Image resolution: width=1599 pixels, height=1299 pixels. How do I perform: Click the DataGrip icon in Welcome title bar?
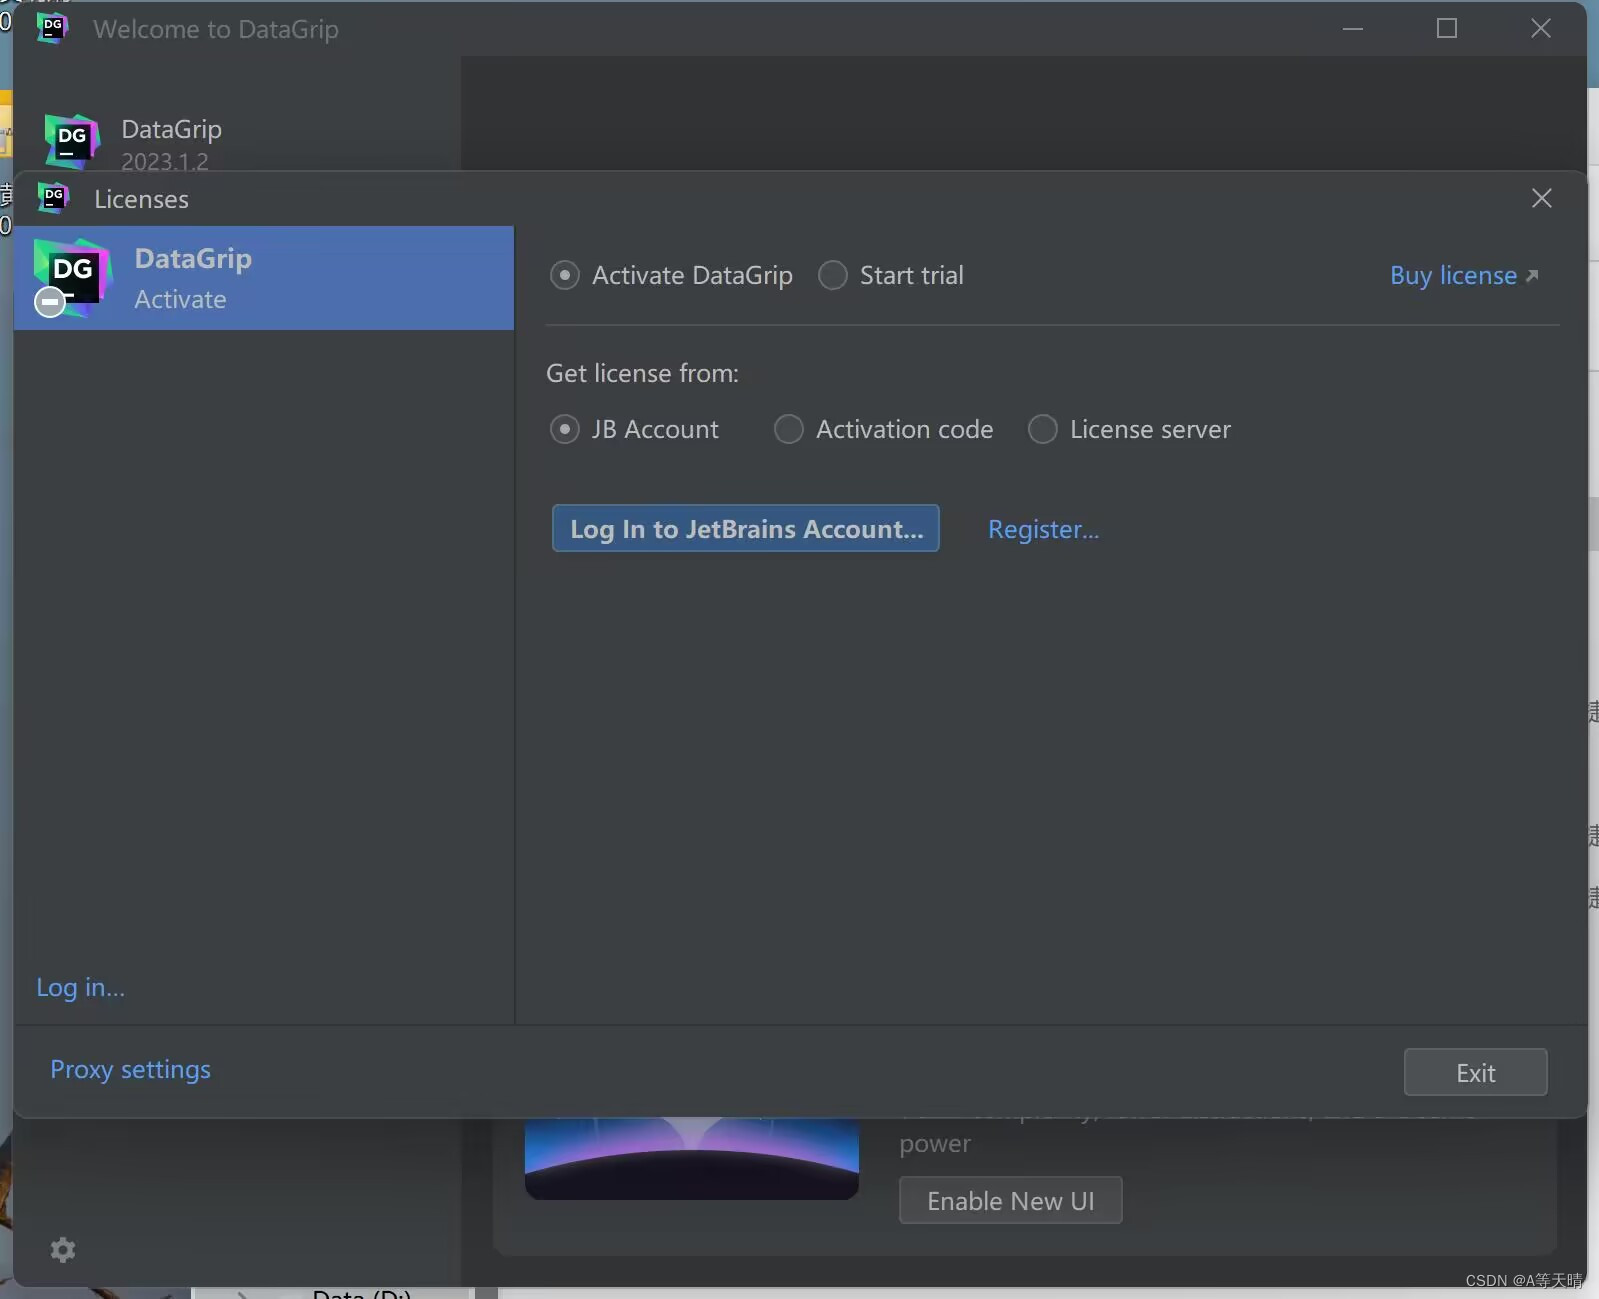(x=53, y=28)
